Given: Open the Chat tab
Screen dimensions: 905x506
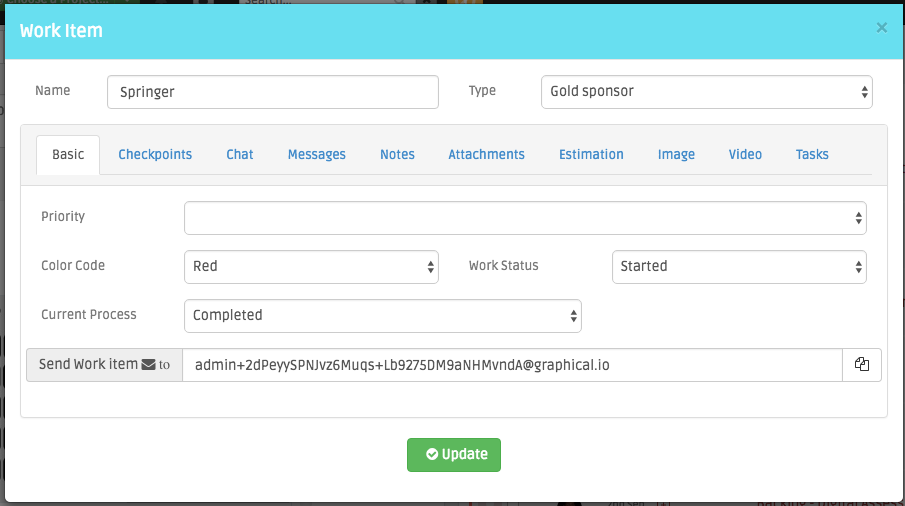Looking at the screenshot, I should click(x=240, y=155).
